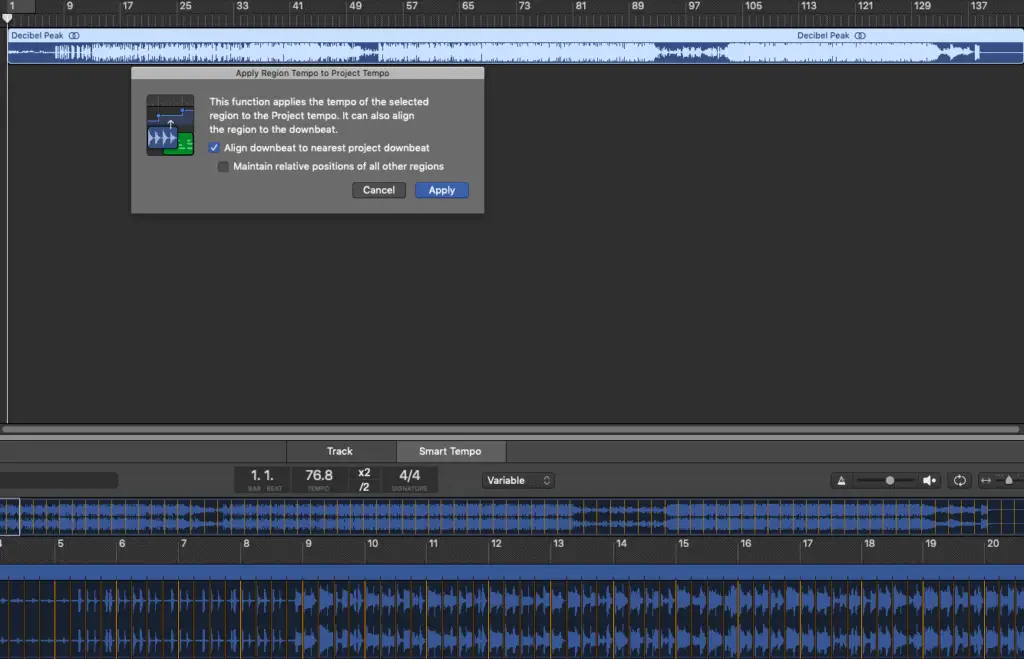
Task: Click the x2 double tempo button
Action: 364,473
